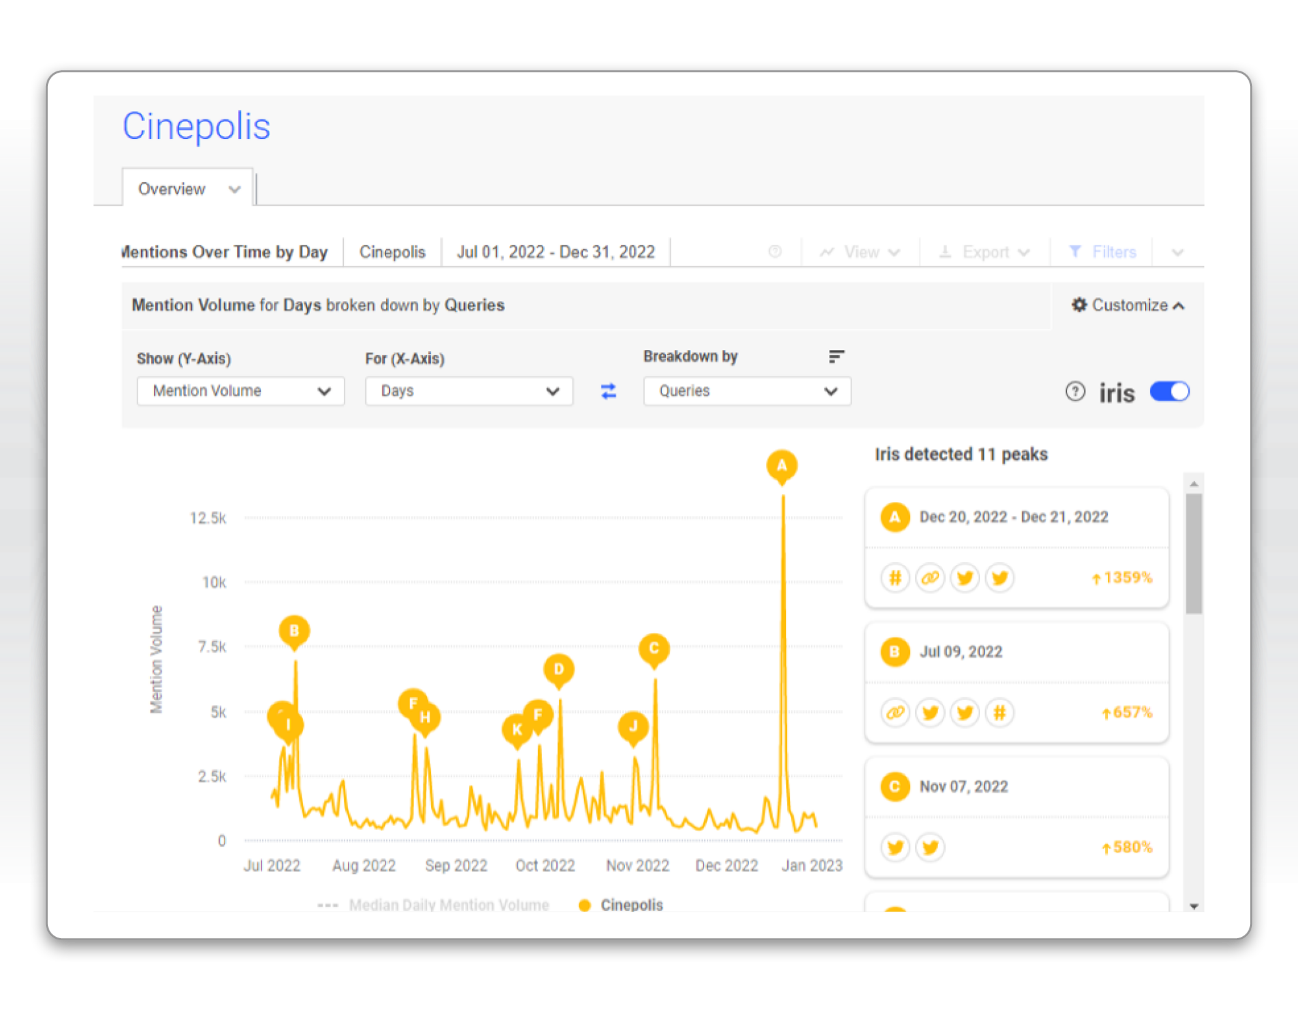This screenshot has width=1298, height=1018.
Task: Click the peaks list scroll up arrow
Action: coord(1194,484)
